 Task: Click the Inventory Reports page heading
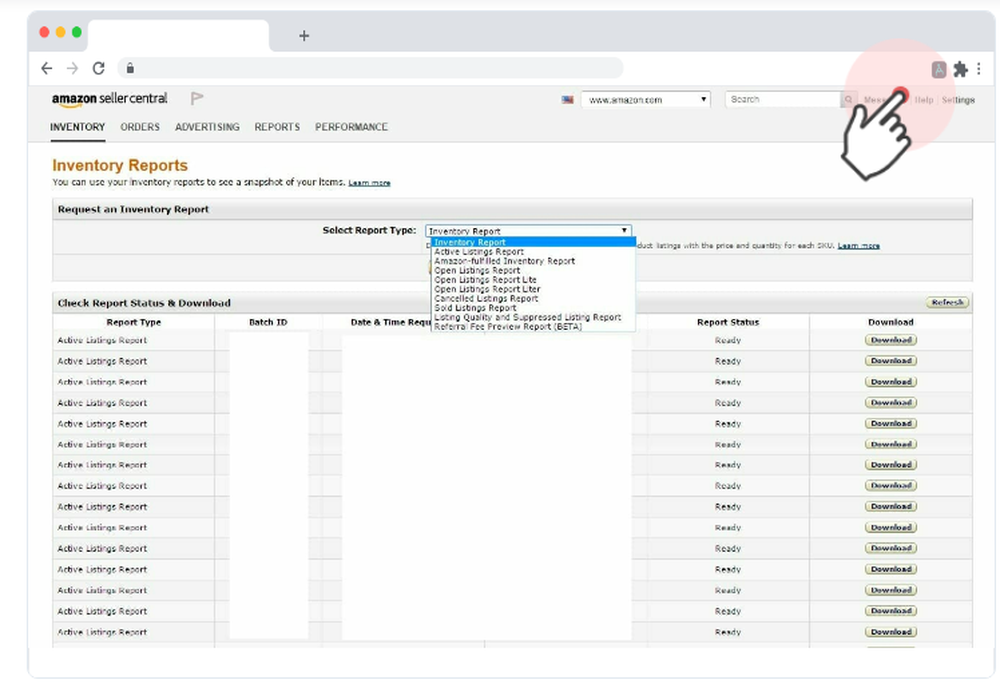120,165
